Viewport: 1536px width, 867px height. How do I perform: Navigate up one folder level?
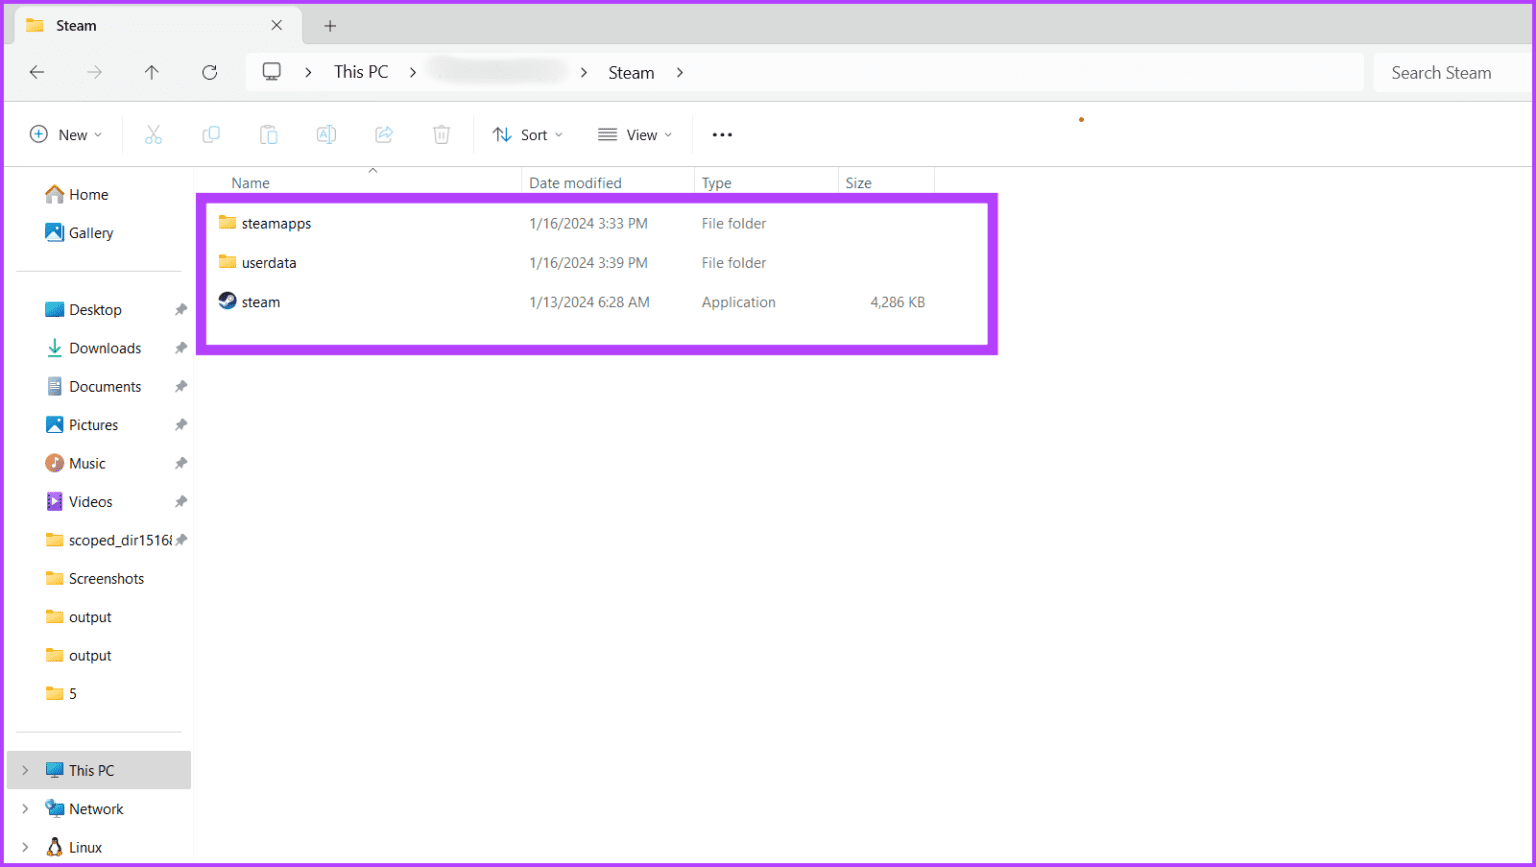[x=151, y=72]
